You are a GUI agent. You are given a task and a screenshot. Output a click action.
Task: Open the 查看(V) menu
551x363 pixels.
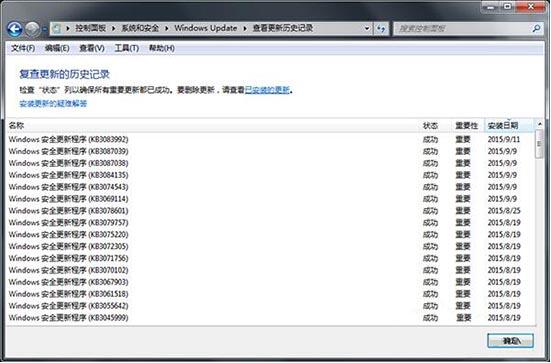click(92, 48)
